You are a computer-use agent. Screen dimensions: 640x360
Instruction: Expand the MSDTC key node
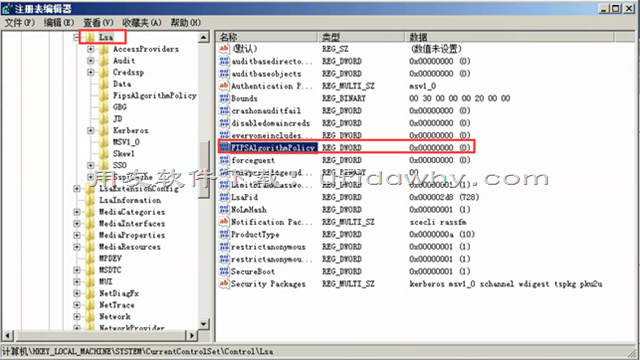(77, 270)
